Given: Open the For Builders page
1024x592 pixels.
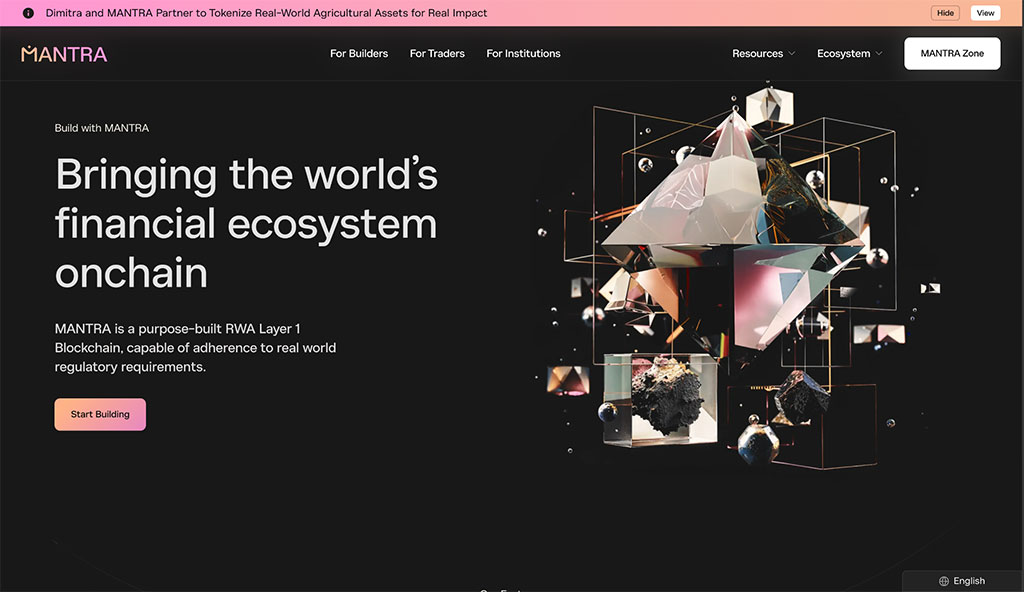Looking at the screenshot, I should 359,54.
